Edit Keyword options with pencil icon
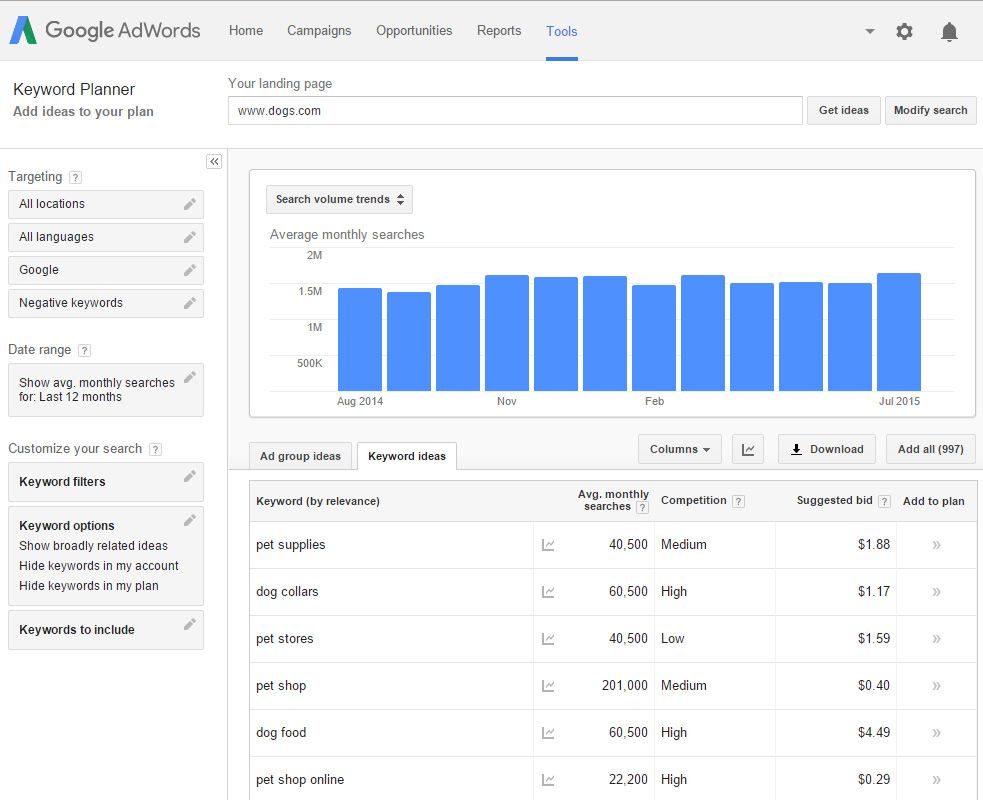 pos(189,520)
